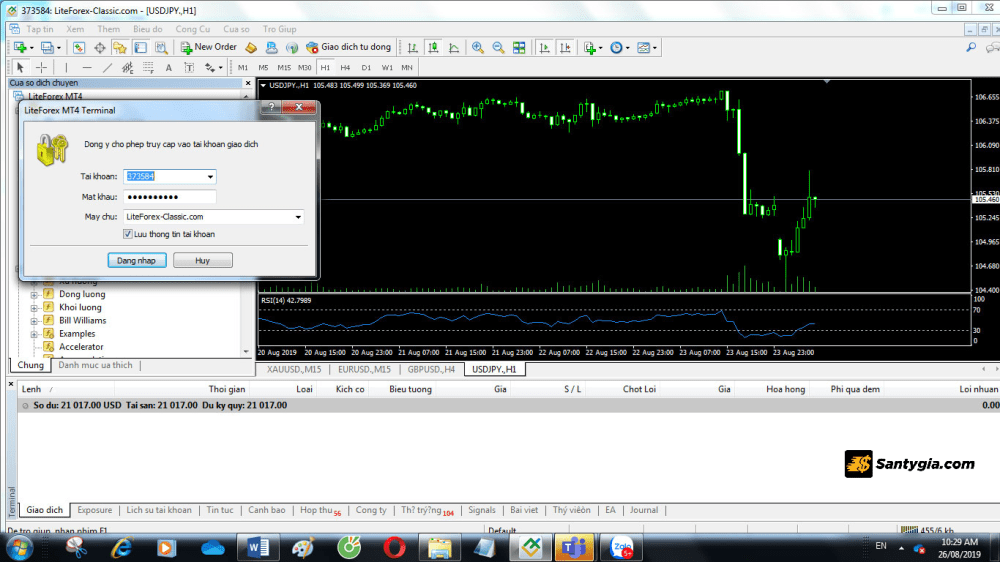Expand the 'Dong luong' tree node
Image resolution: width=1000 pixels, height=562 pixels.
pyautogui.click(x=34, y=295)
